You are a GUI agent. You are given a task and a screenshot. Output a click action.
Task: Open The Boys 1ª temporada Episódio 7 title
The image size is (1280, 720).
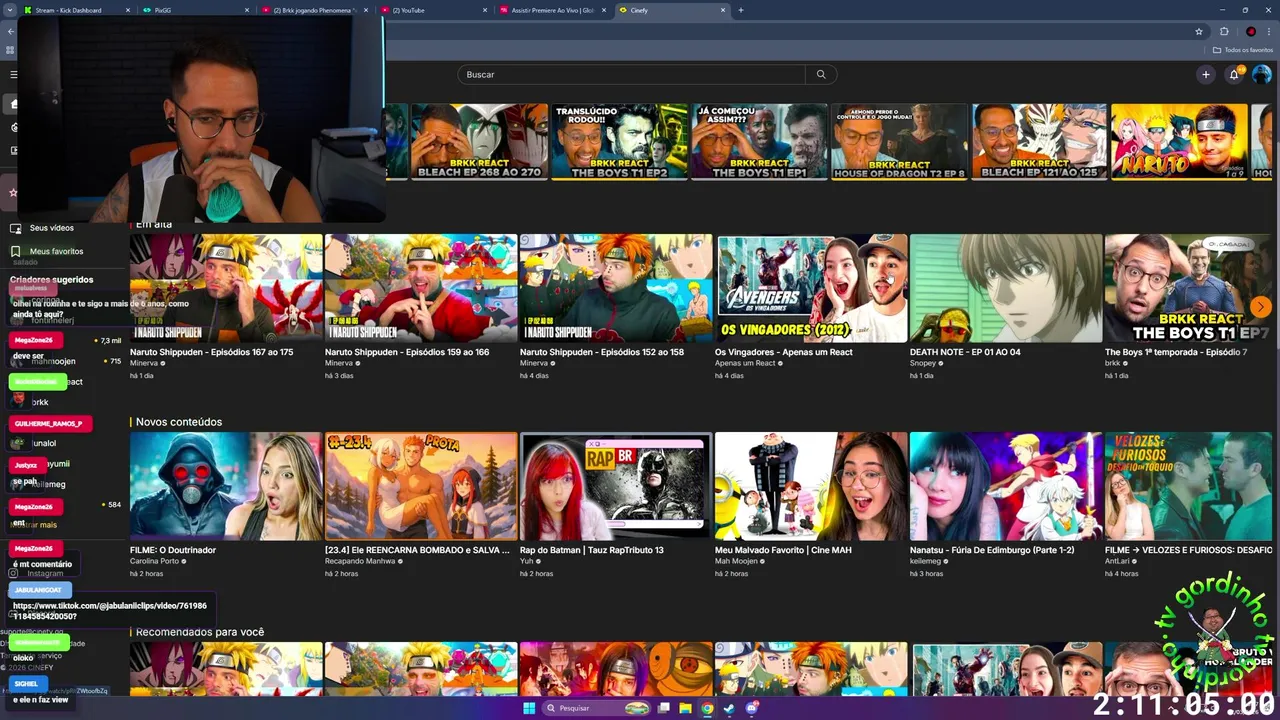click(1176, 352)
